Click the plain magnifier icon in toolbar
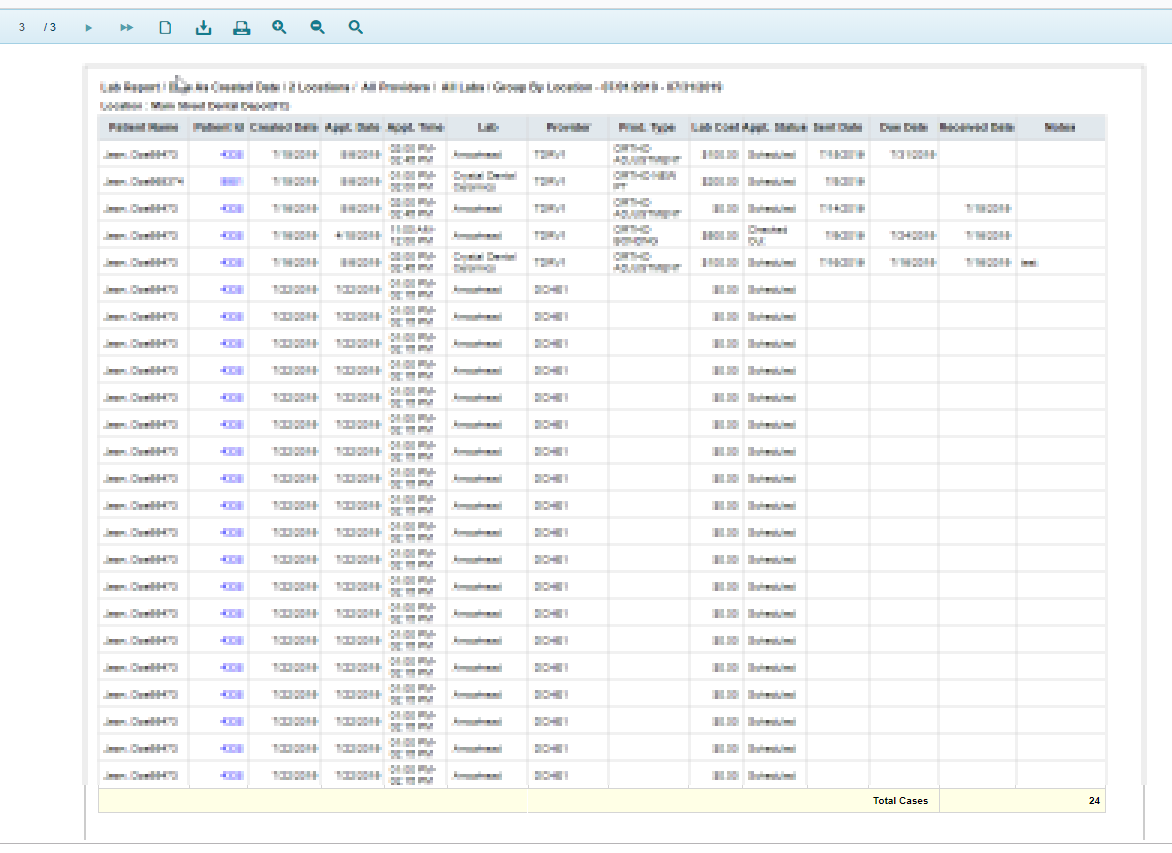This screenshot has width=1172, height=853. tap(355, 28)
